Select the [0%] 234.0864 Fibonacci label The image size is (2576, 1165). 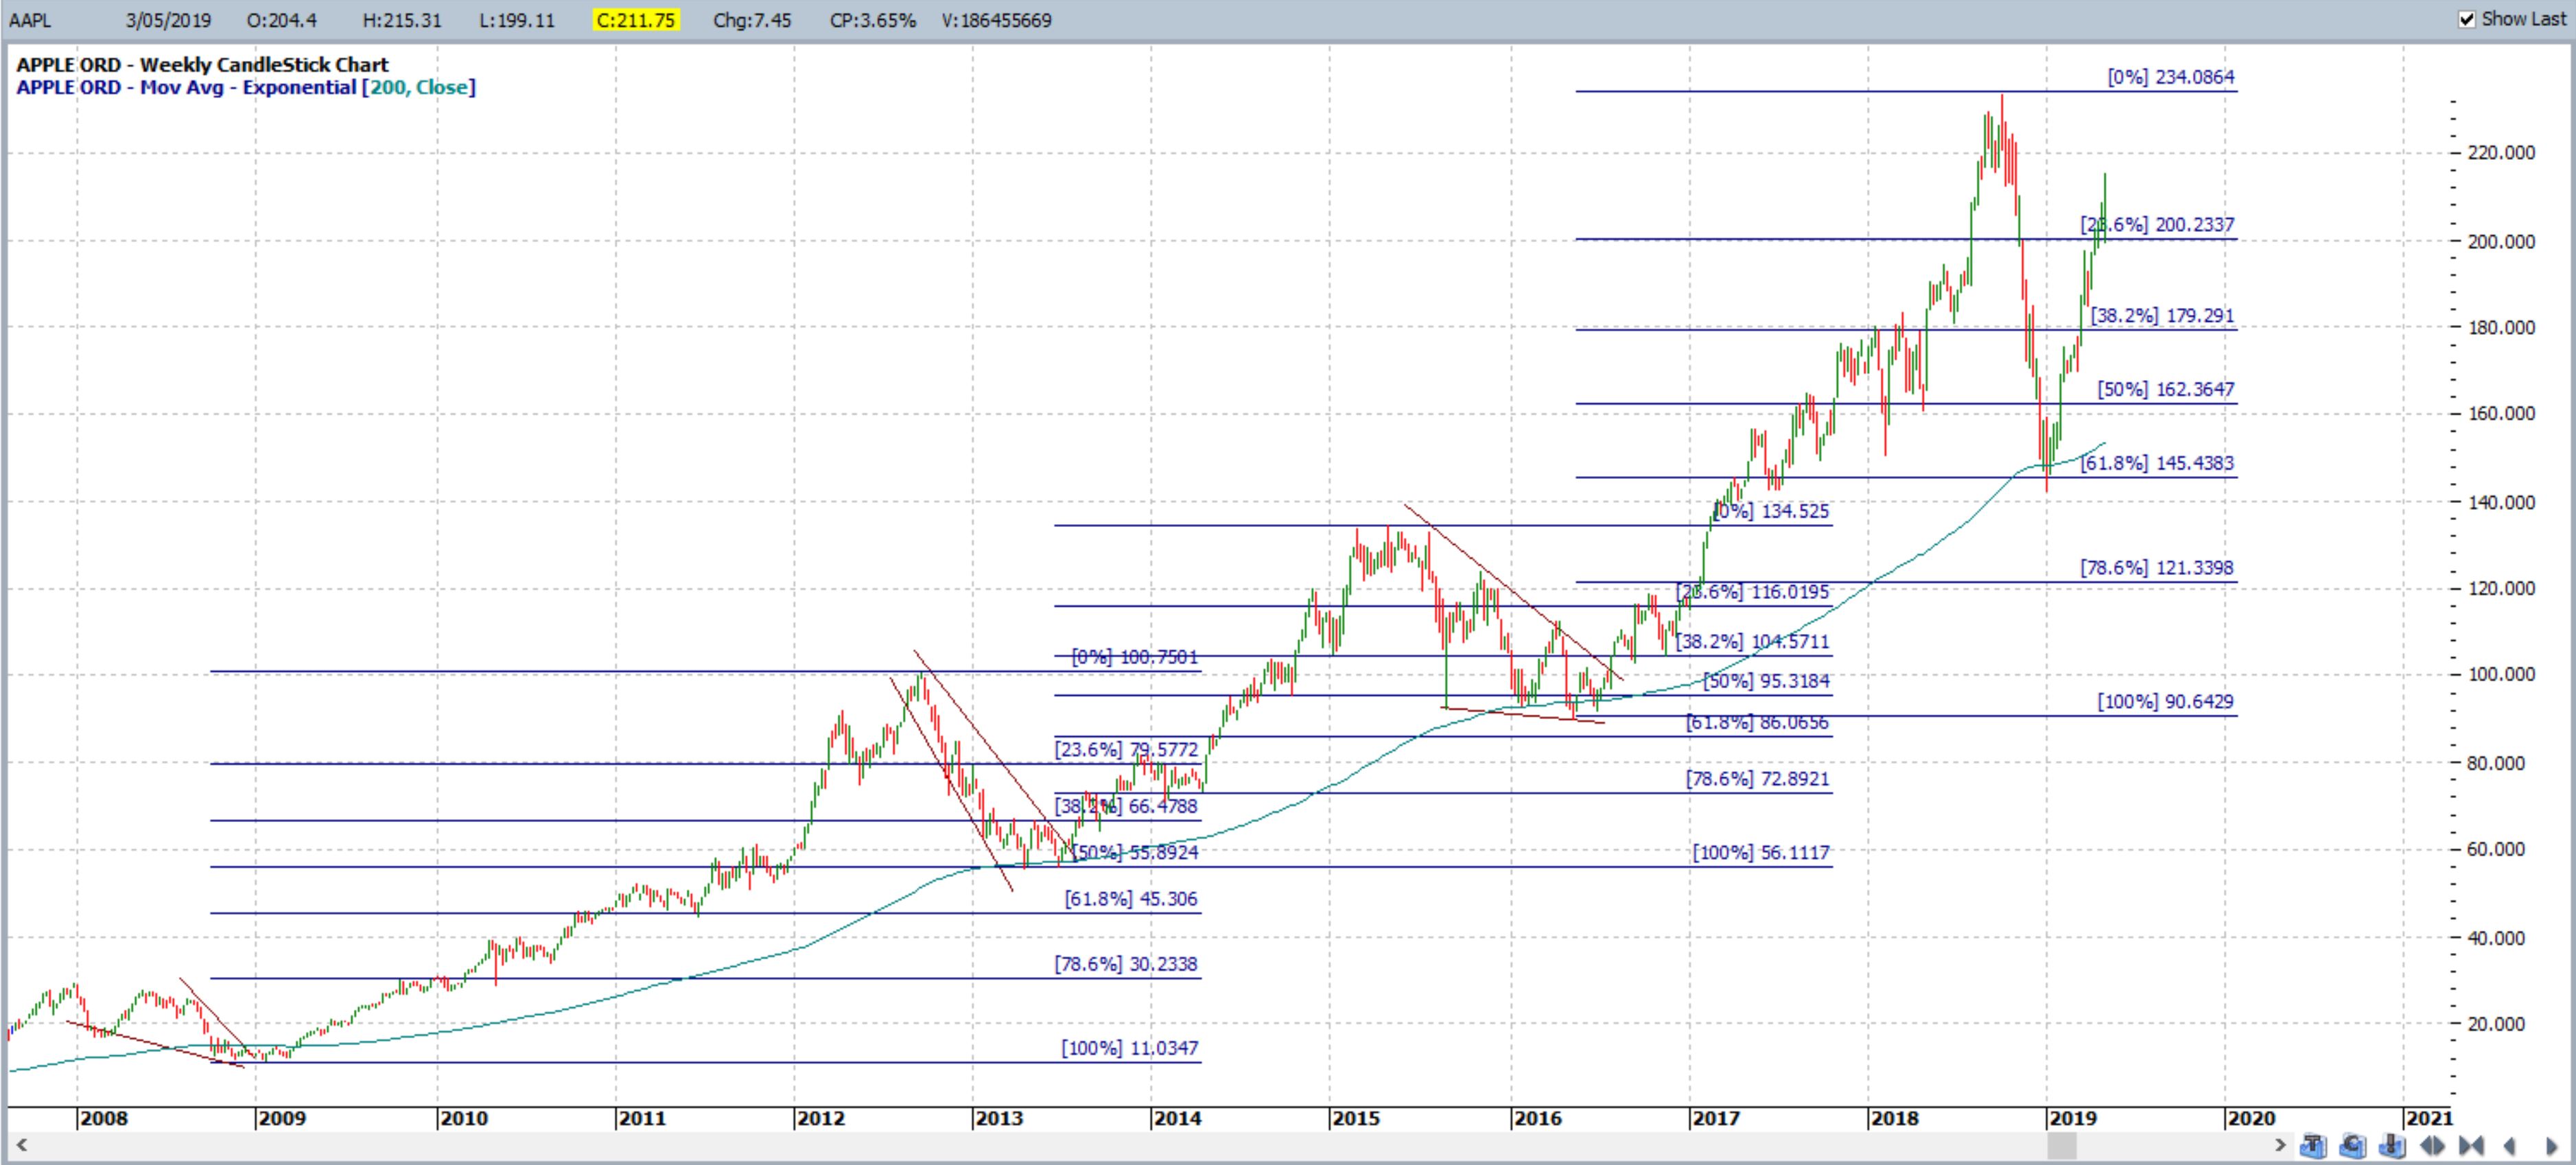click(2170, 77)
